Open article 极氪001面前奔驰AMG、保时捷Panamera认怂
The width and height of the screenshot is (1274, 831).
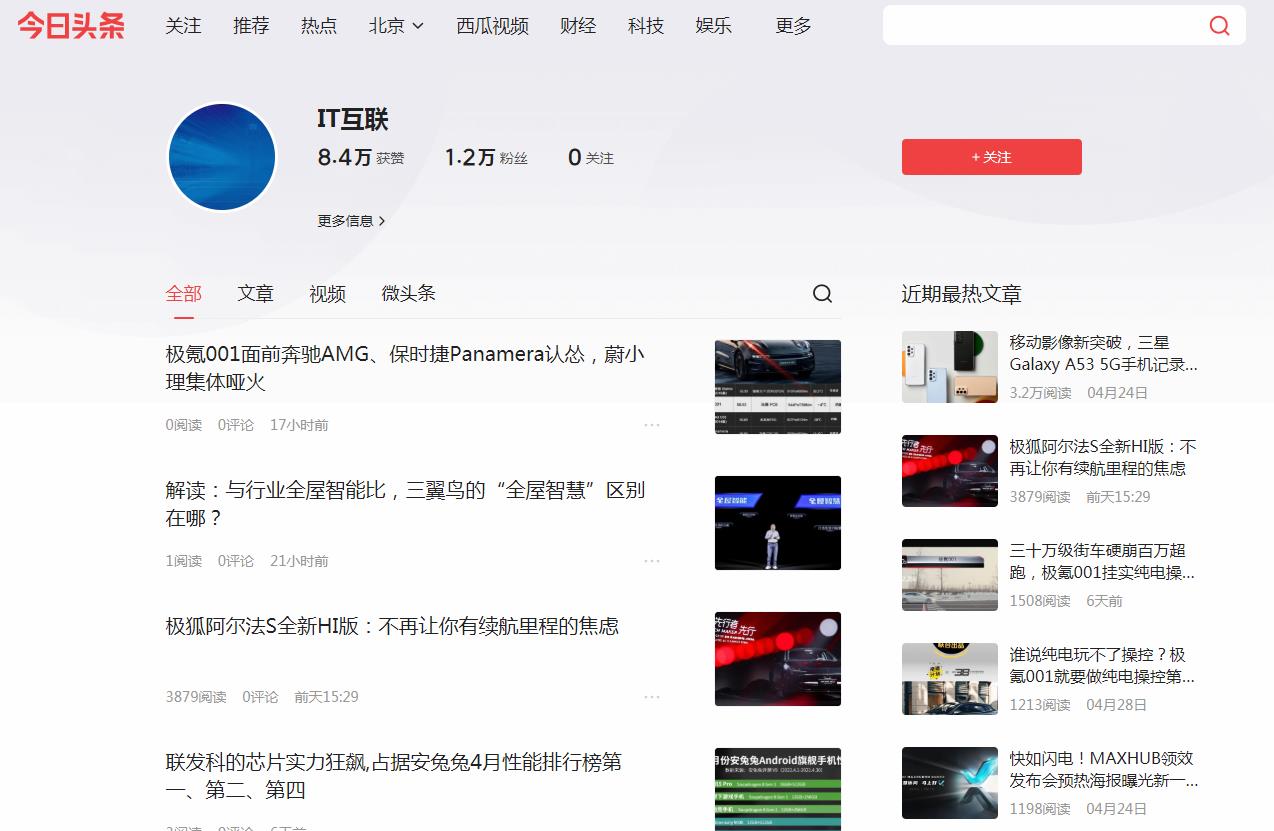(405, 368)
